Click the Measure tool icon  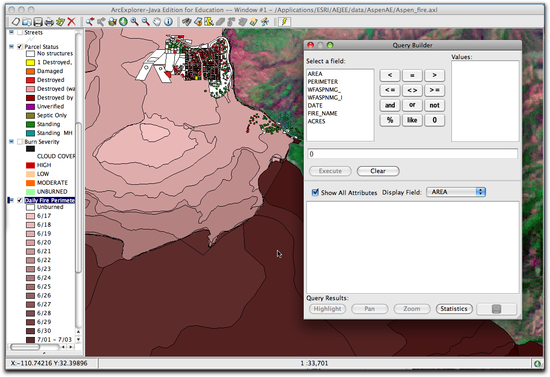(x=265, y=22)
